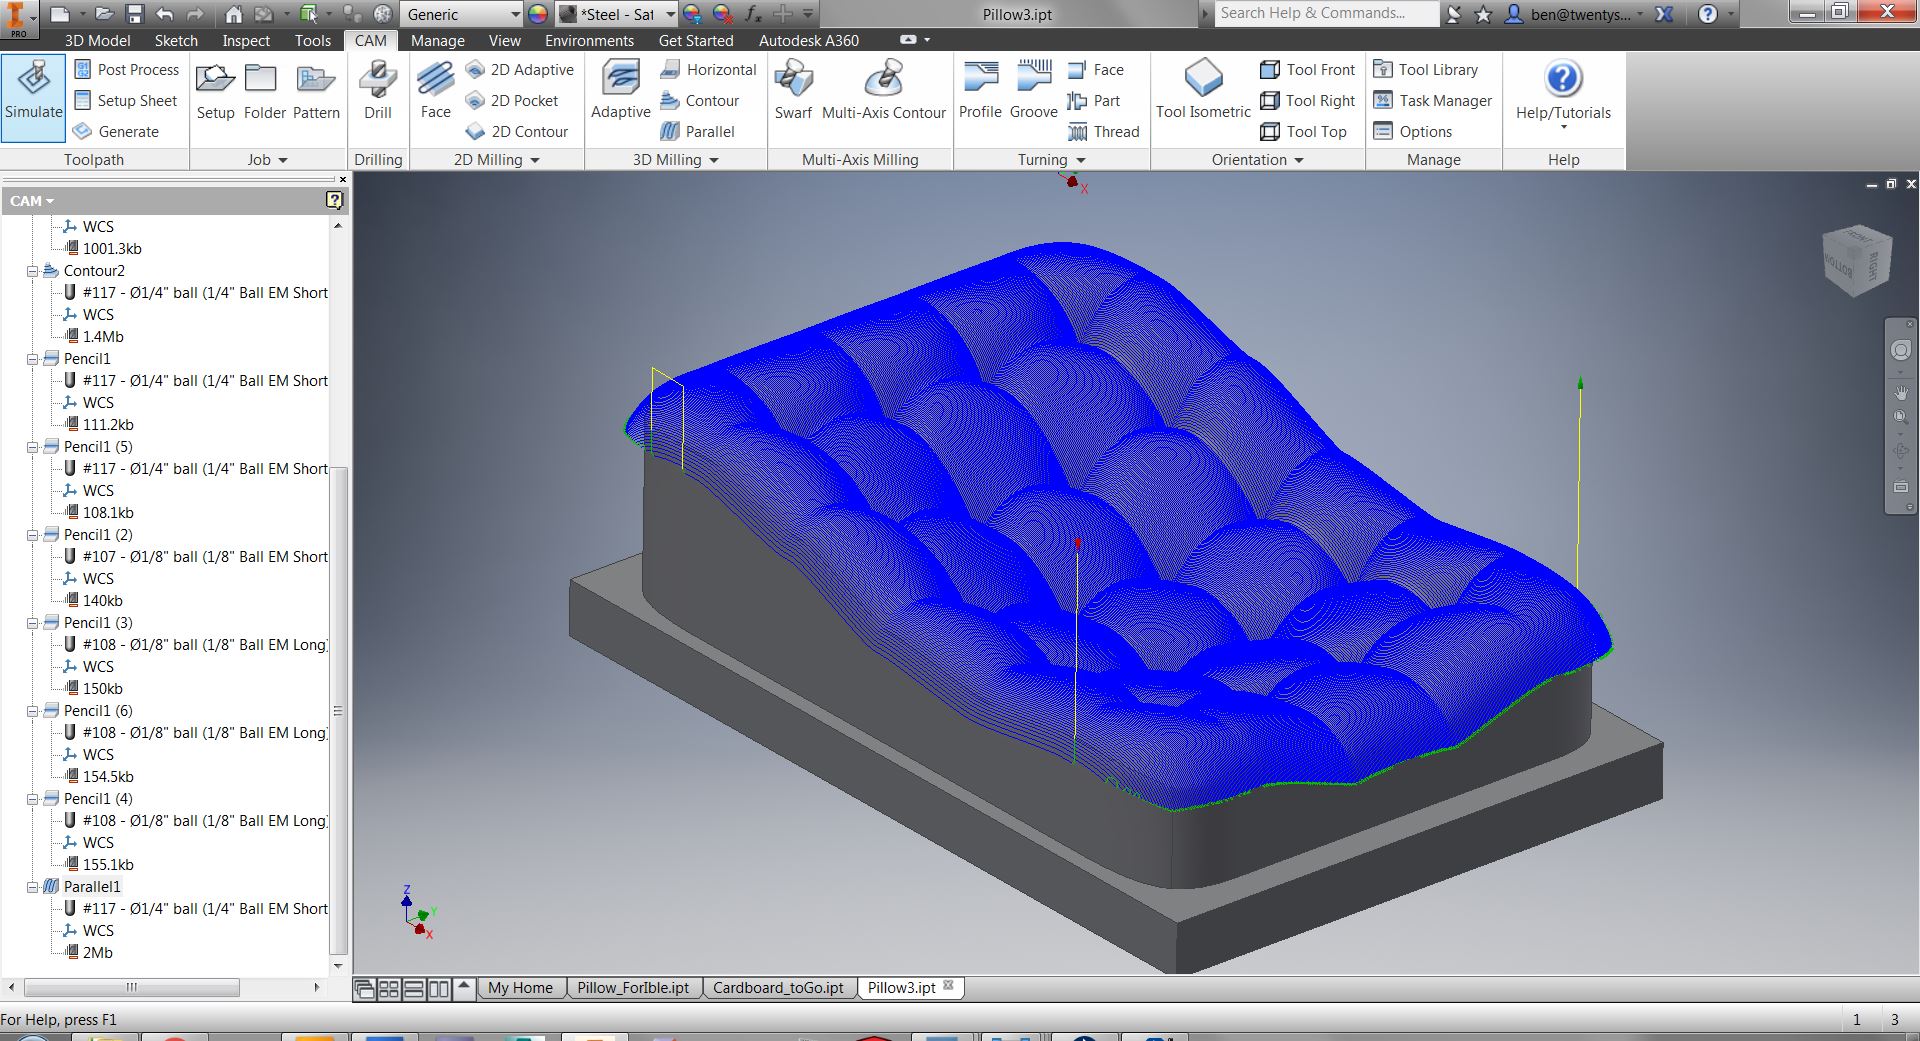Choose the Turning Thread operation

1104,132
